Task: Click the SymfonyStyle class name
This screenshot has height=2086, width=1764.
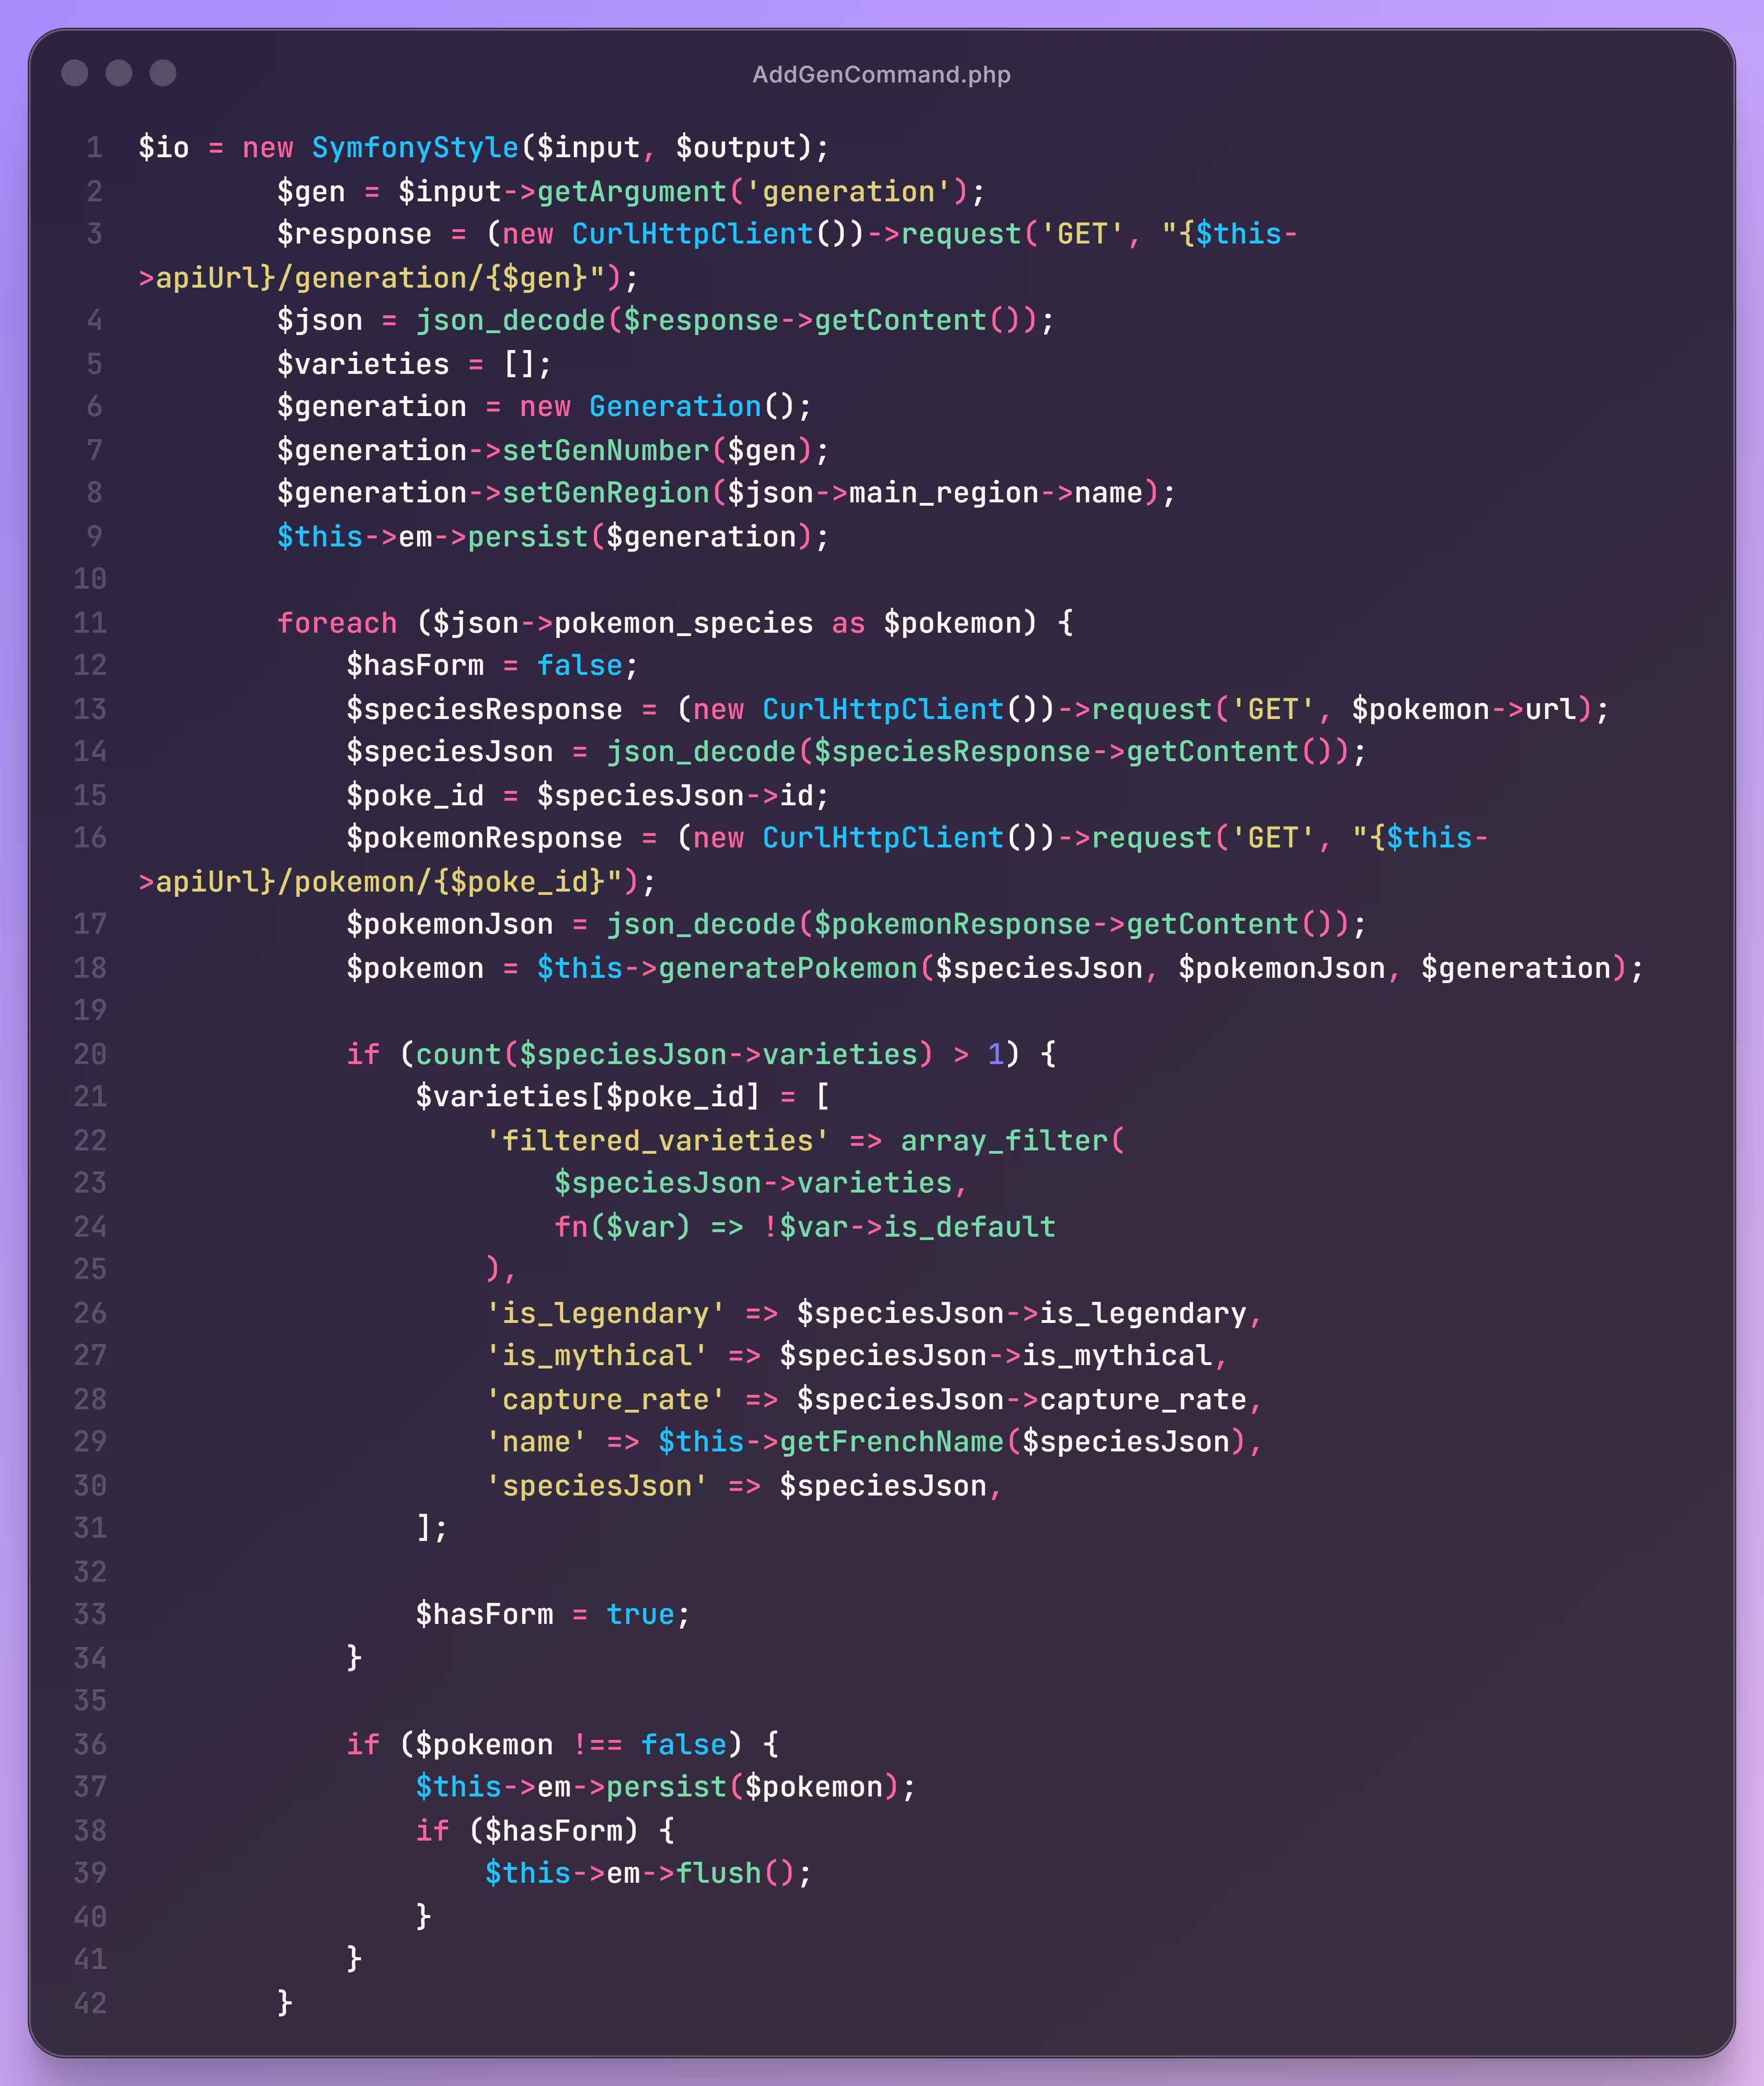Action: 415,148
